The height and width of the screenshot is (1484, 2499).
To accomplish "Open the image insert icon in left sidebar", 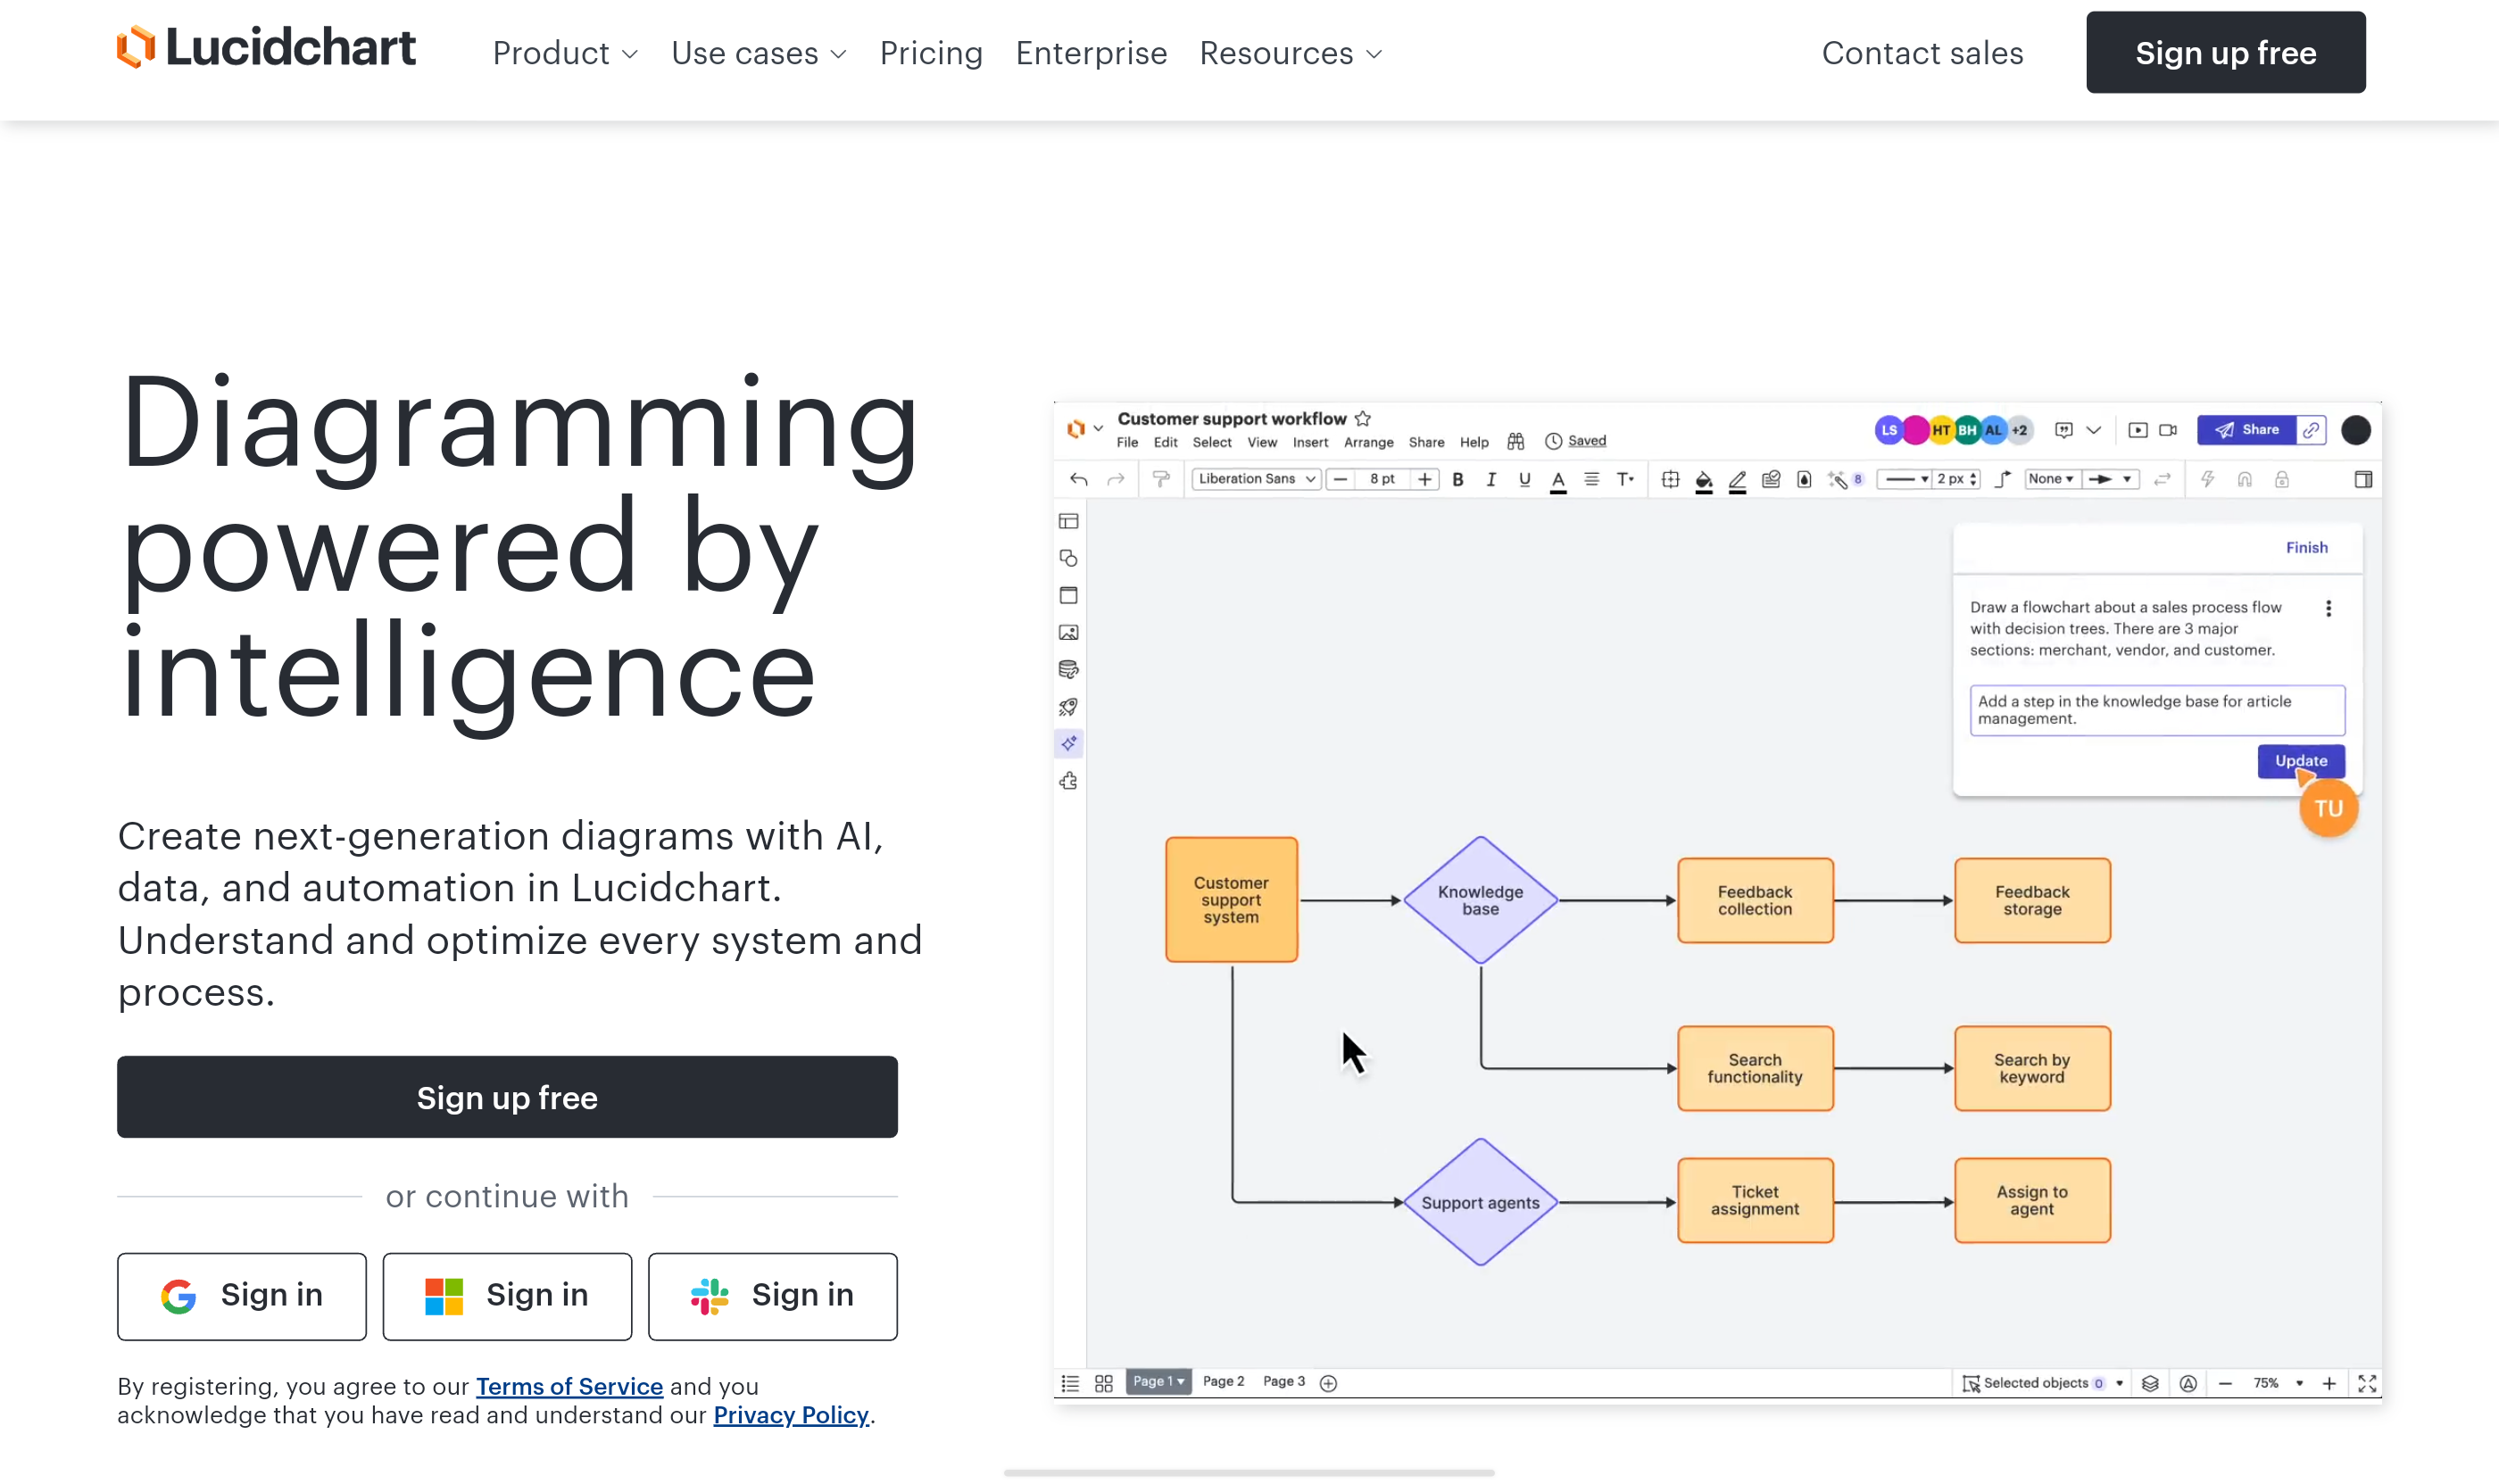I will click(x=1068, y=632).
